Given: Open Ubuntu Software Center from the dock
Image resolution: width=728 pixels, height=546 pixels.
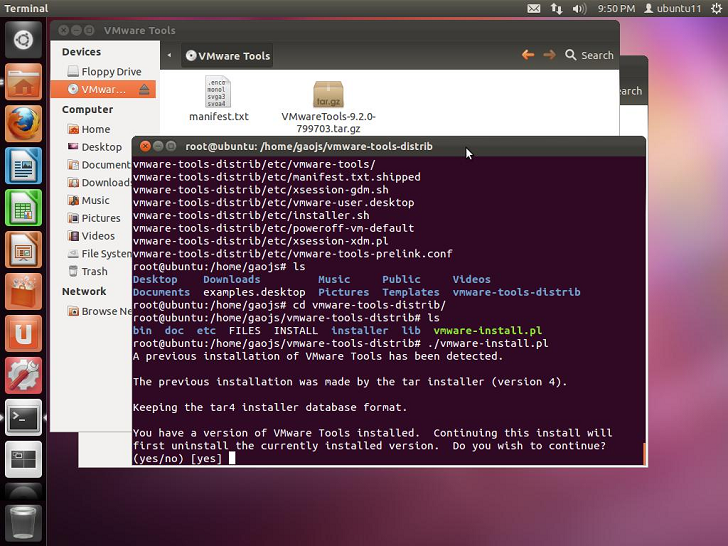Looking at the screenshot, I should tap(23, 292).
